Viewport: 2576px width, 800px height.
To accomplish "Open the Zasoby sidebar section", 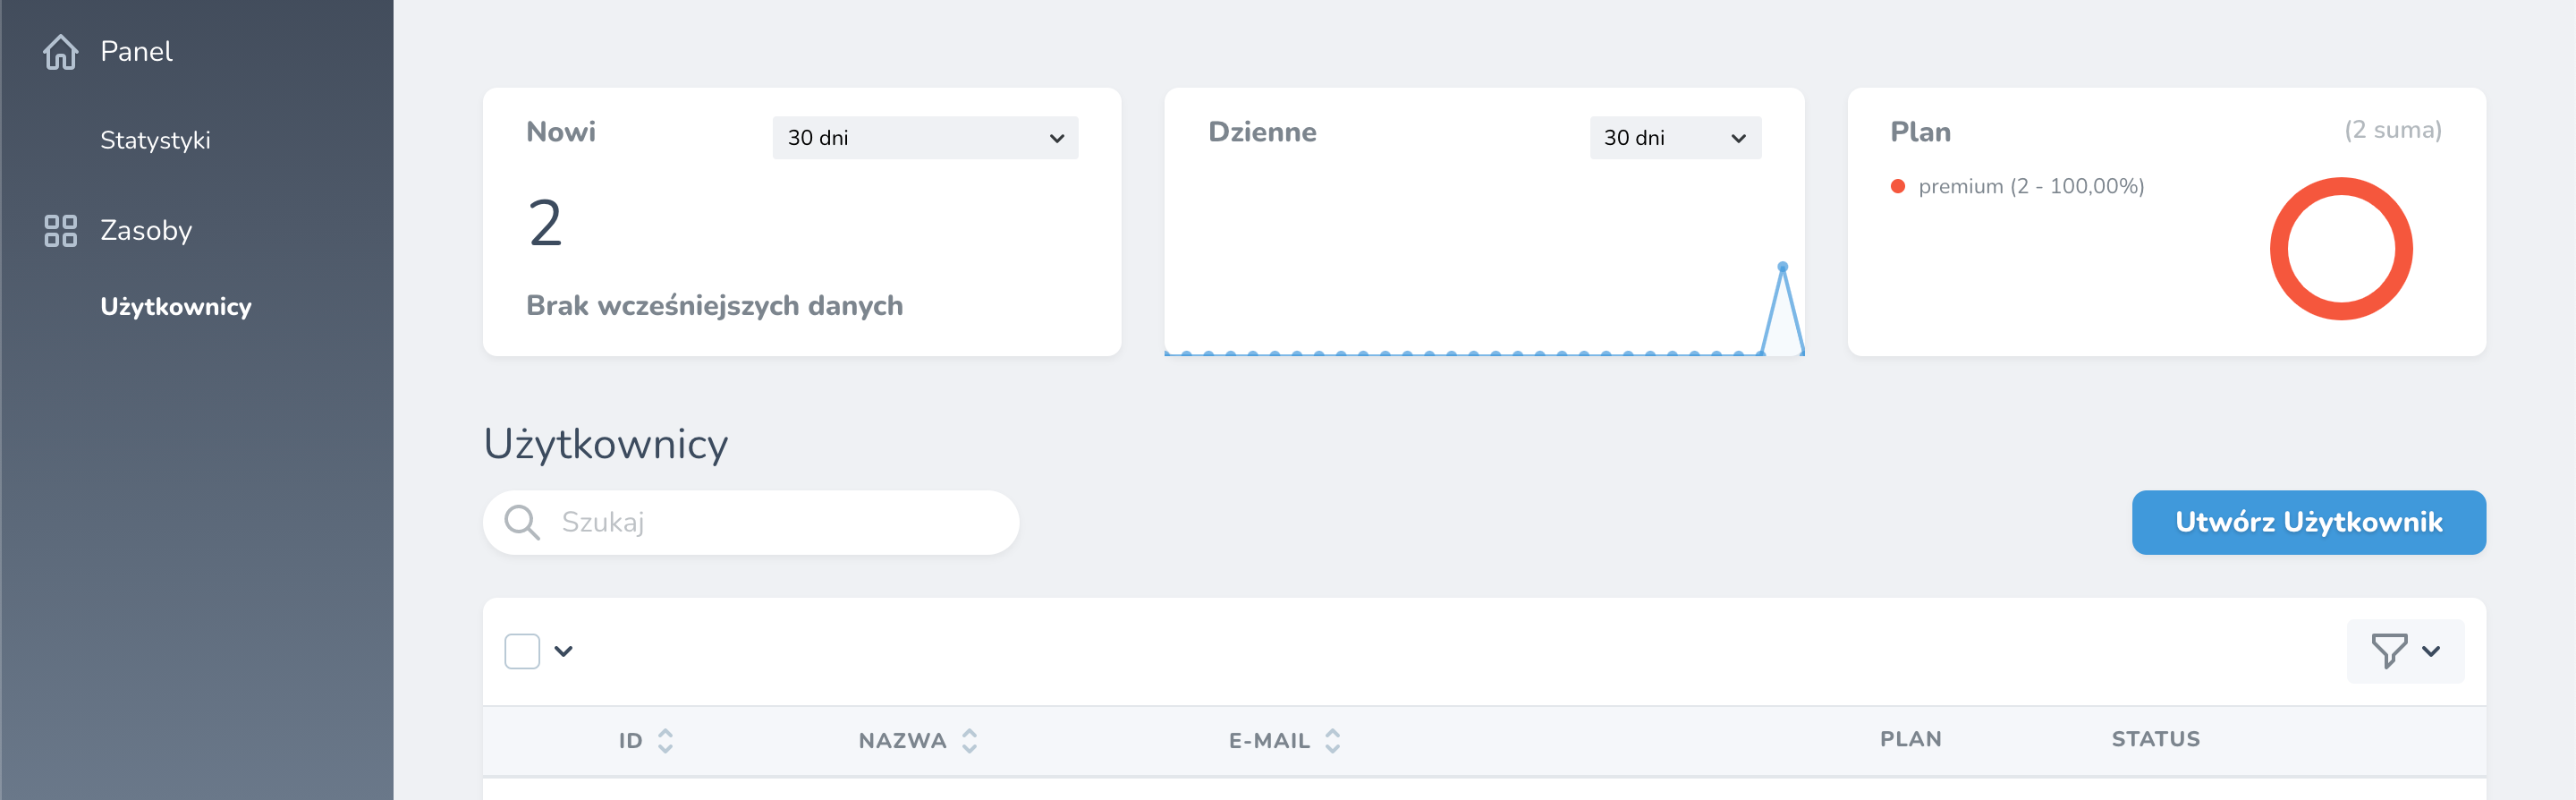I will 146,231.
